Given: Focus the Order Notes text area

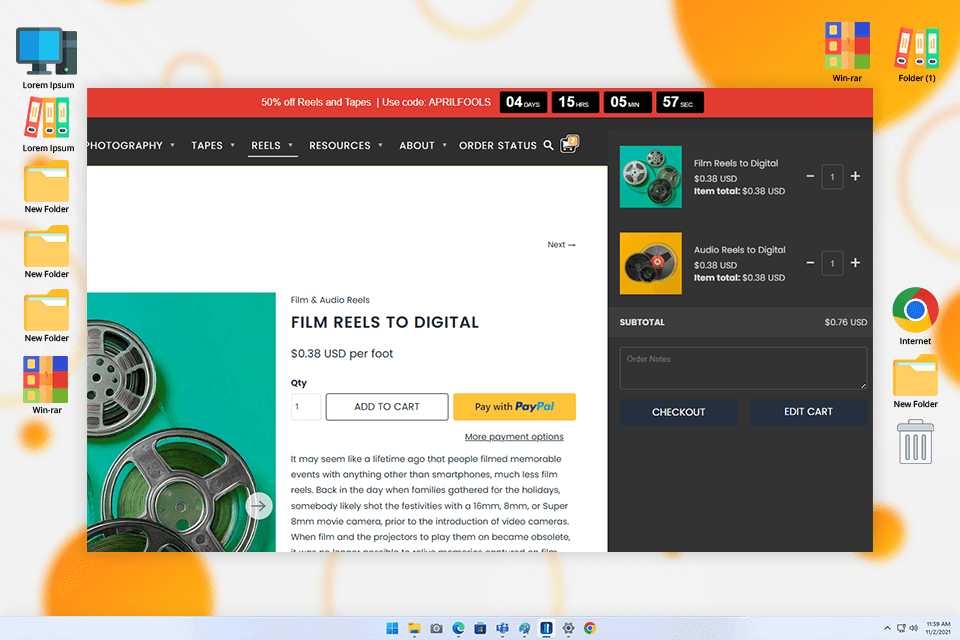Looking at the screenshot, I should click(x=743, y=368).
